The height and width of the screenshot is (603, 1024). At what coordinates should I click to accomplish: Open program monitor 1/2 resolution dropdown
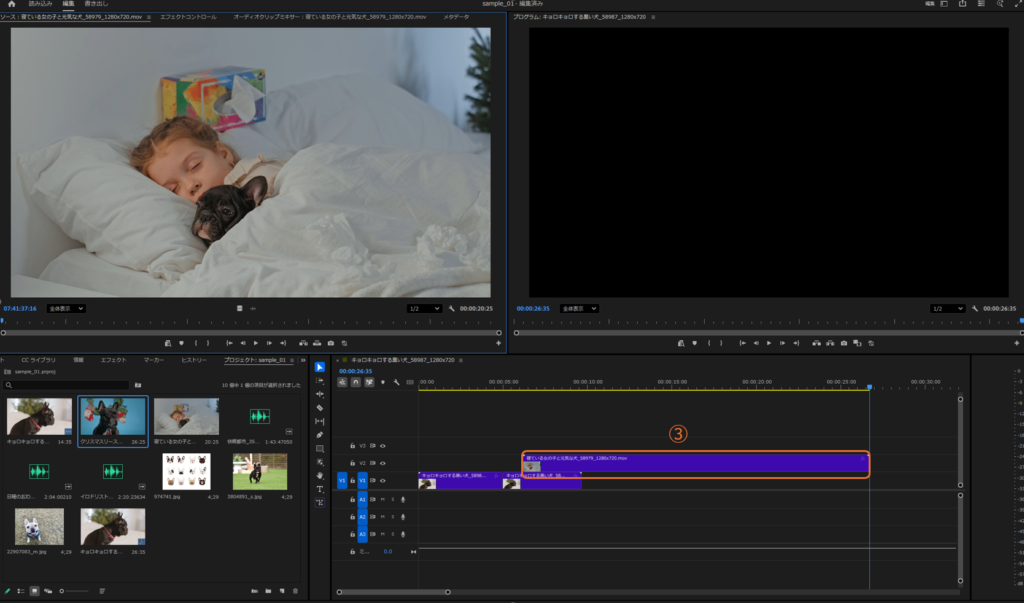click(948, 309)
